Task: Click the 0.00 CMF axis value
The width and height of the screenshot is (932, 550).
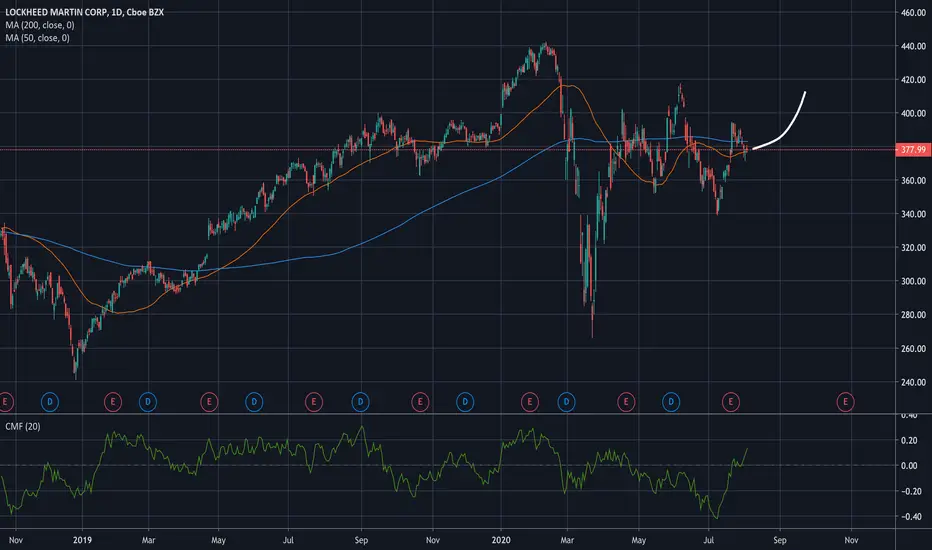Action: [x=909, y=466]
